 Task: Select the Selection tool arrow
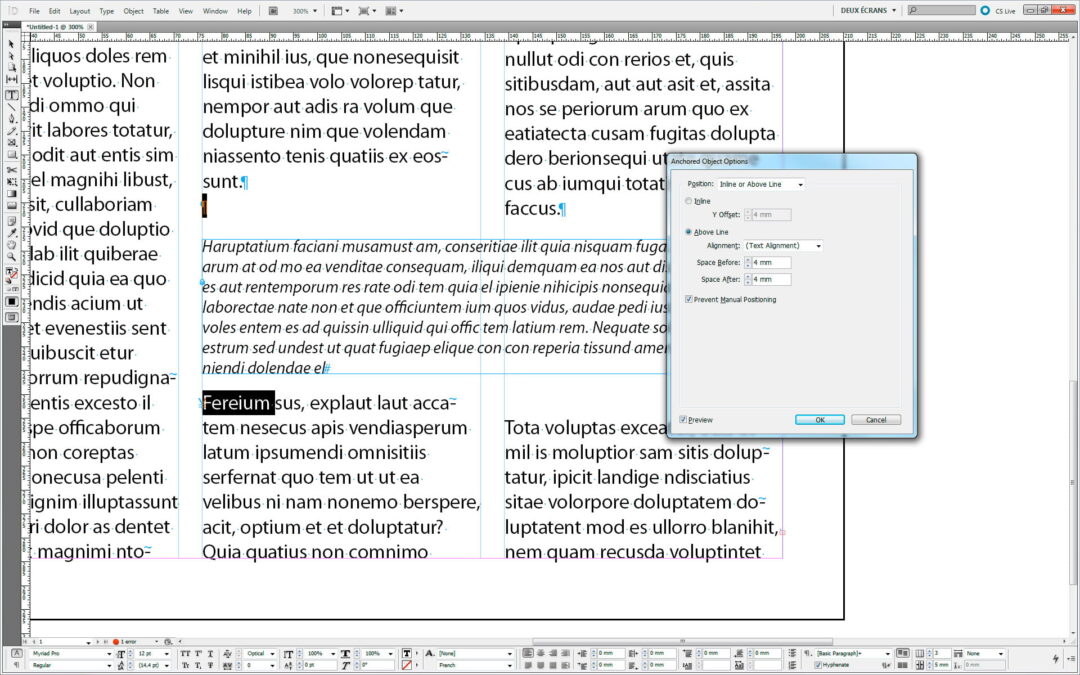[x=12, y=43]
